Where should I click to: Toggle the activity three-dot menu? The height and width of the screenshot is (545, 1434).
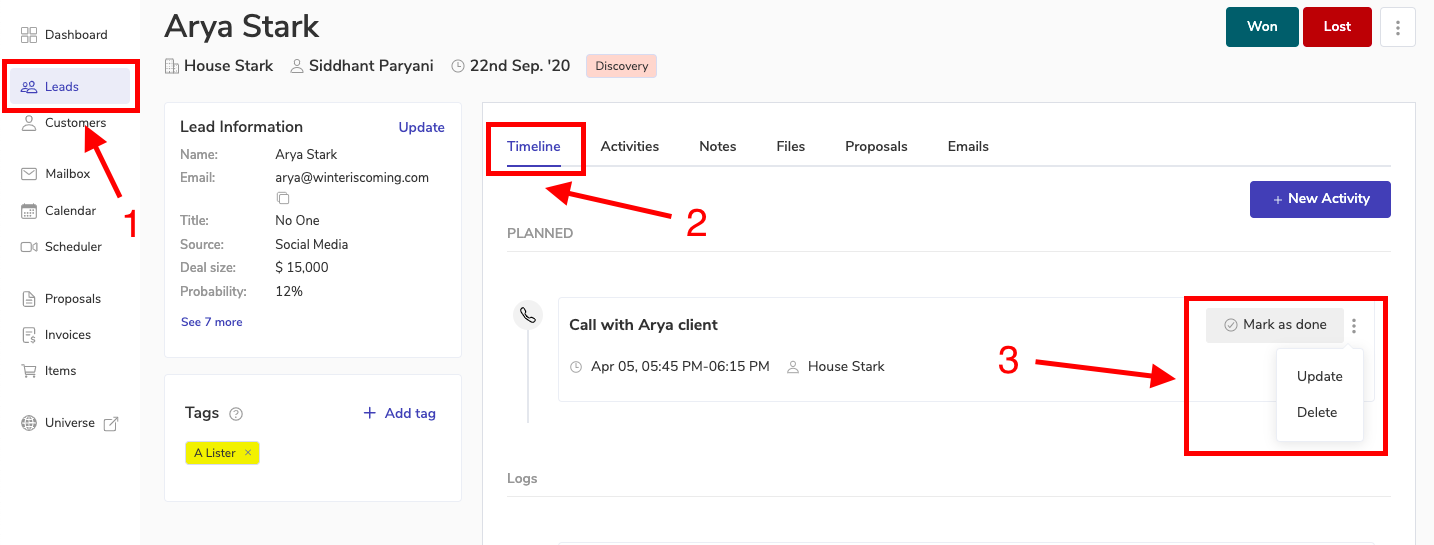pyautogui.click(x=1354, y=325)
